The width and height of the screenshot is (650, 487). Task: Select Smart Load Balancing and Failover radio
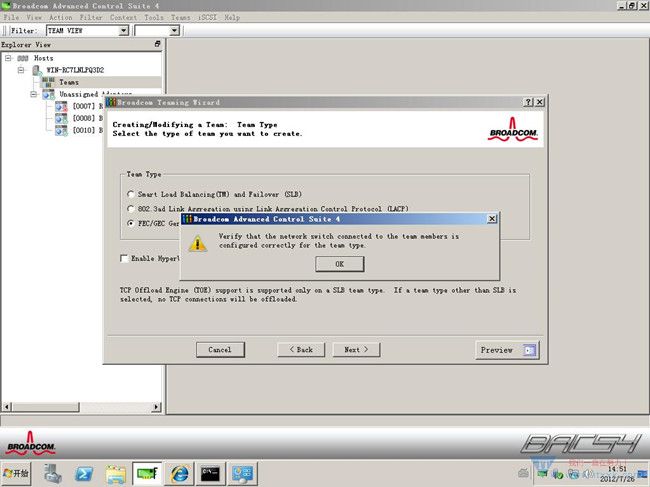click(131, 194)
